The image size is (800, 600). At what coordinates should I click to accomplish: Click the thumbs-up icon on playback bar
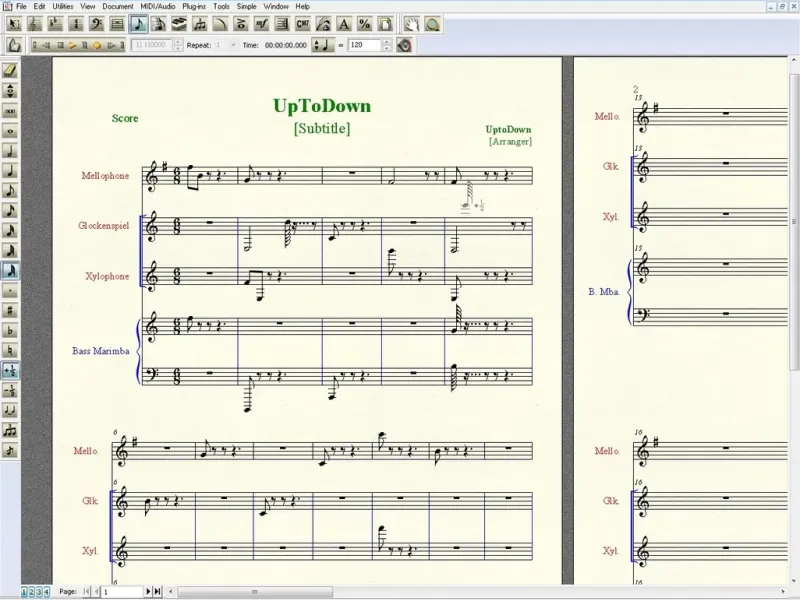[14, 45]
